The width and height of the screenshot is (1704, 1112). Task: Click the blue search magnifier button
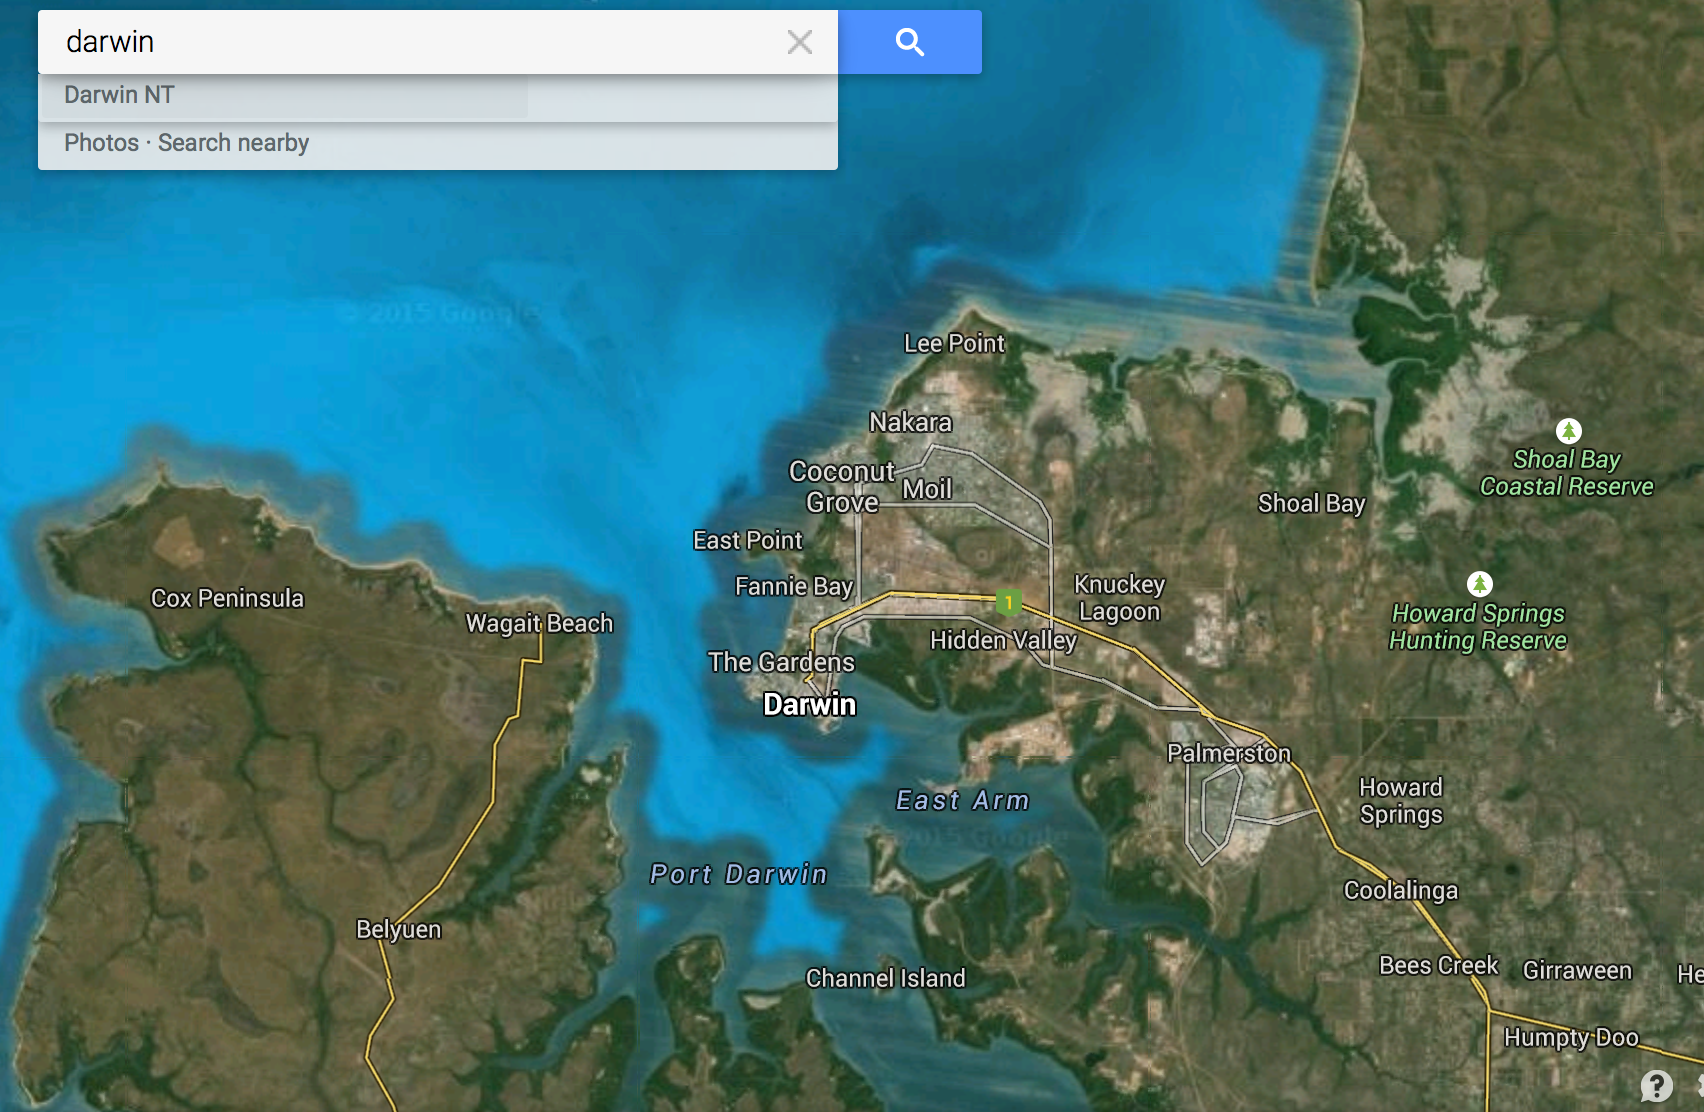909,42
